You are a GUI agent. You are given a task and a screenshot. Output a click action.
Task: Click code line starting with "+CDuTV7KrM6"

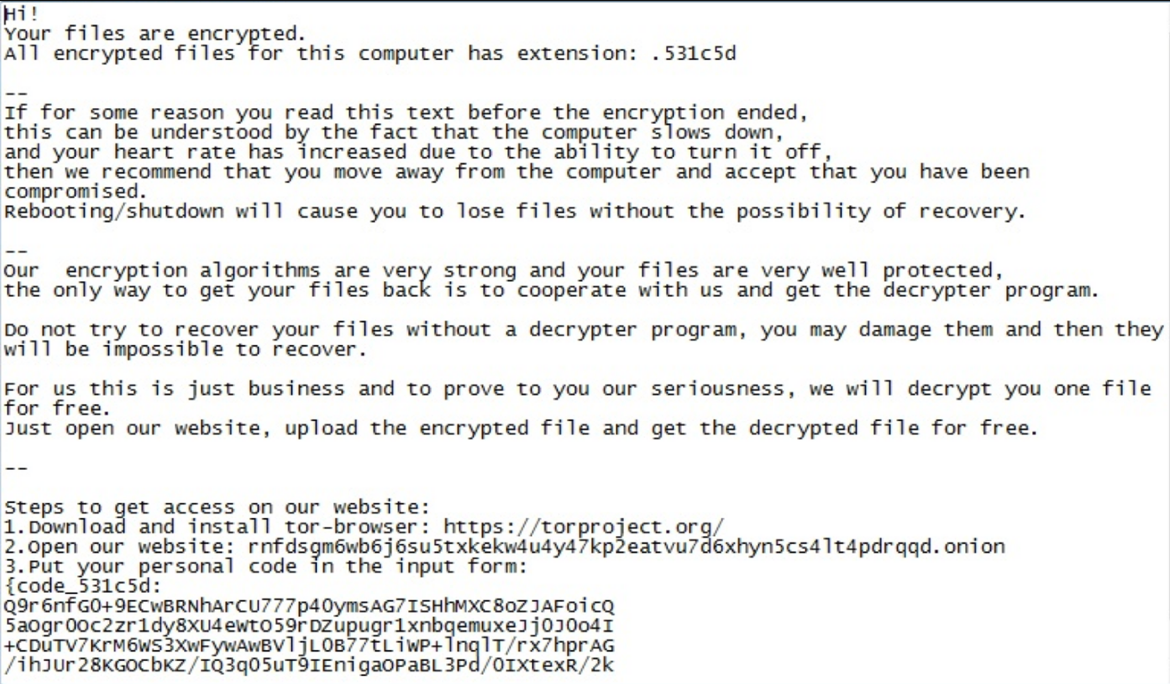point(308,646)
